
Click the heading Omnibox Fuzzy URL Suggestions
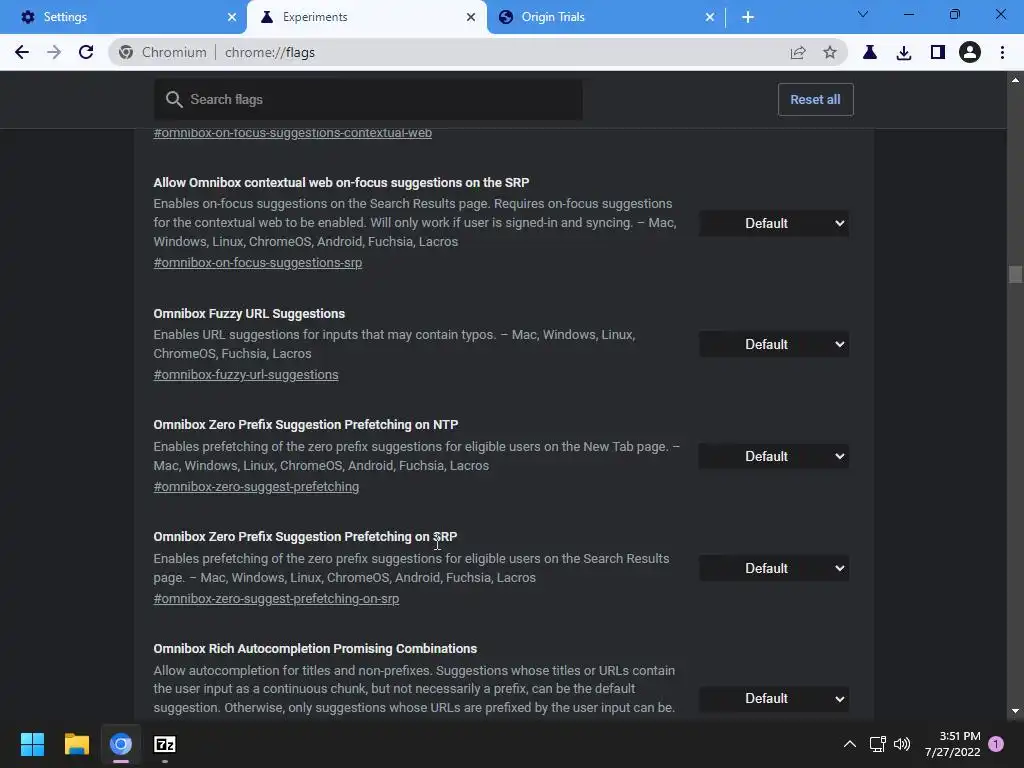[x=249, y=313]
